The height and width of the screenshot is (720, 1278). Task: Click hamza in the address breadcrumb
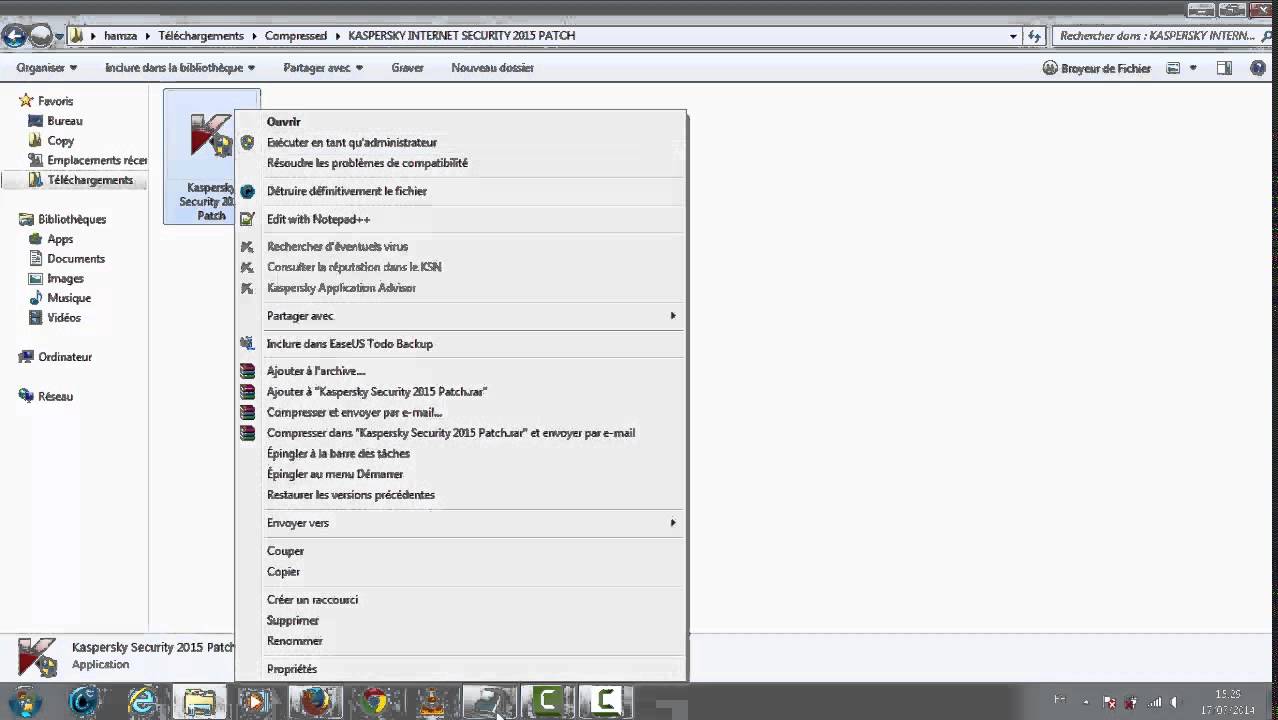click(x=120, y=36)
